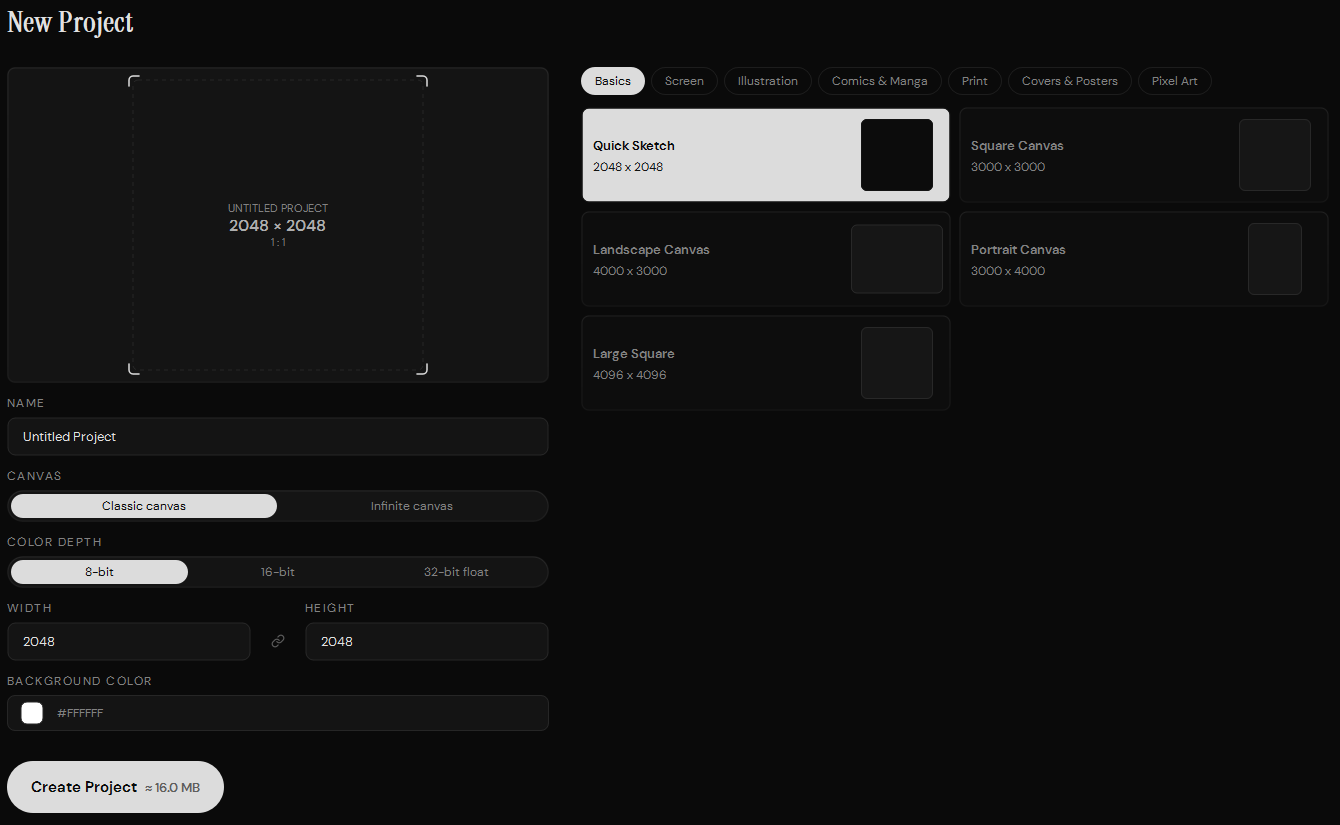Click the ≈ 16.0 MB size estimate text

pos(172,788)
